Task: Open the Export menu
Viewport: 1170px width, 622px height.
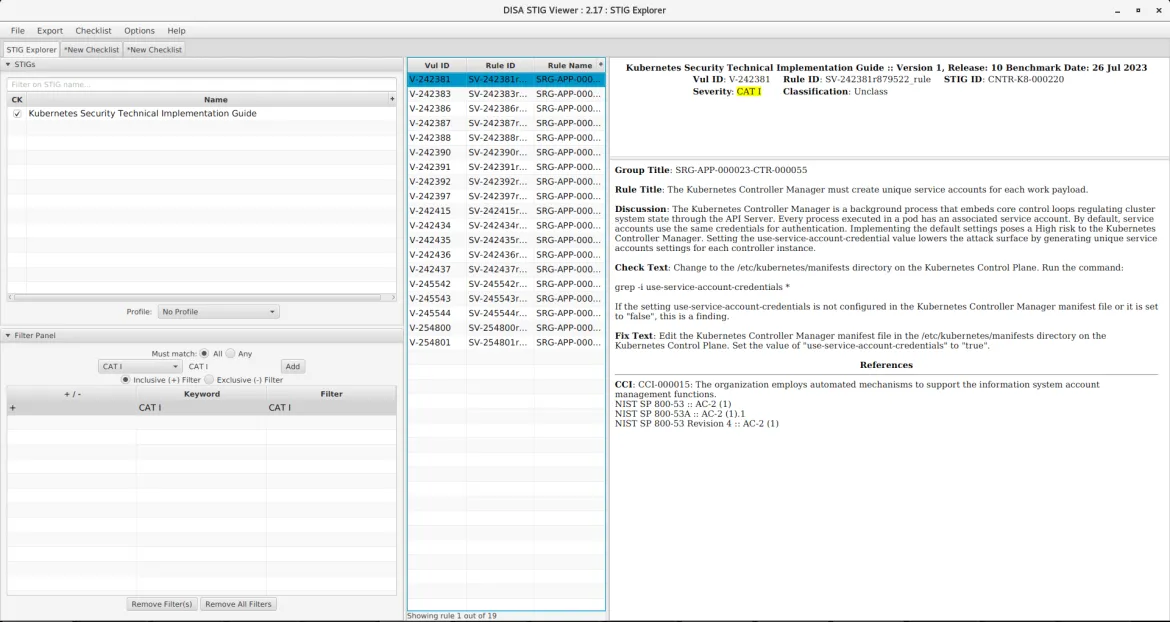Action: (49, 30)
